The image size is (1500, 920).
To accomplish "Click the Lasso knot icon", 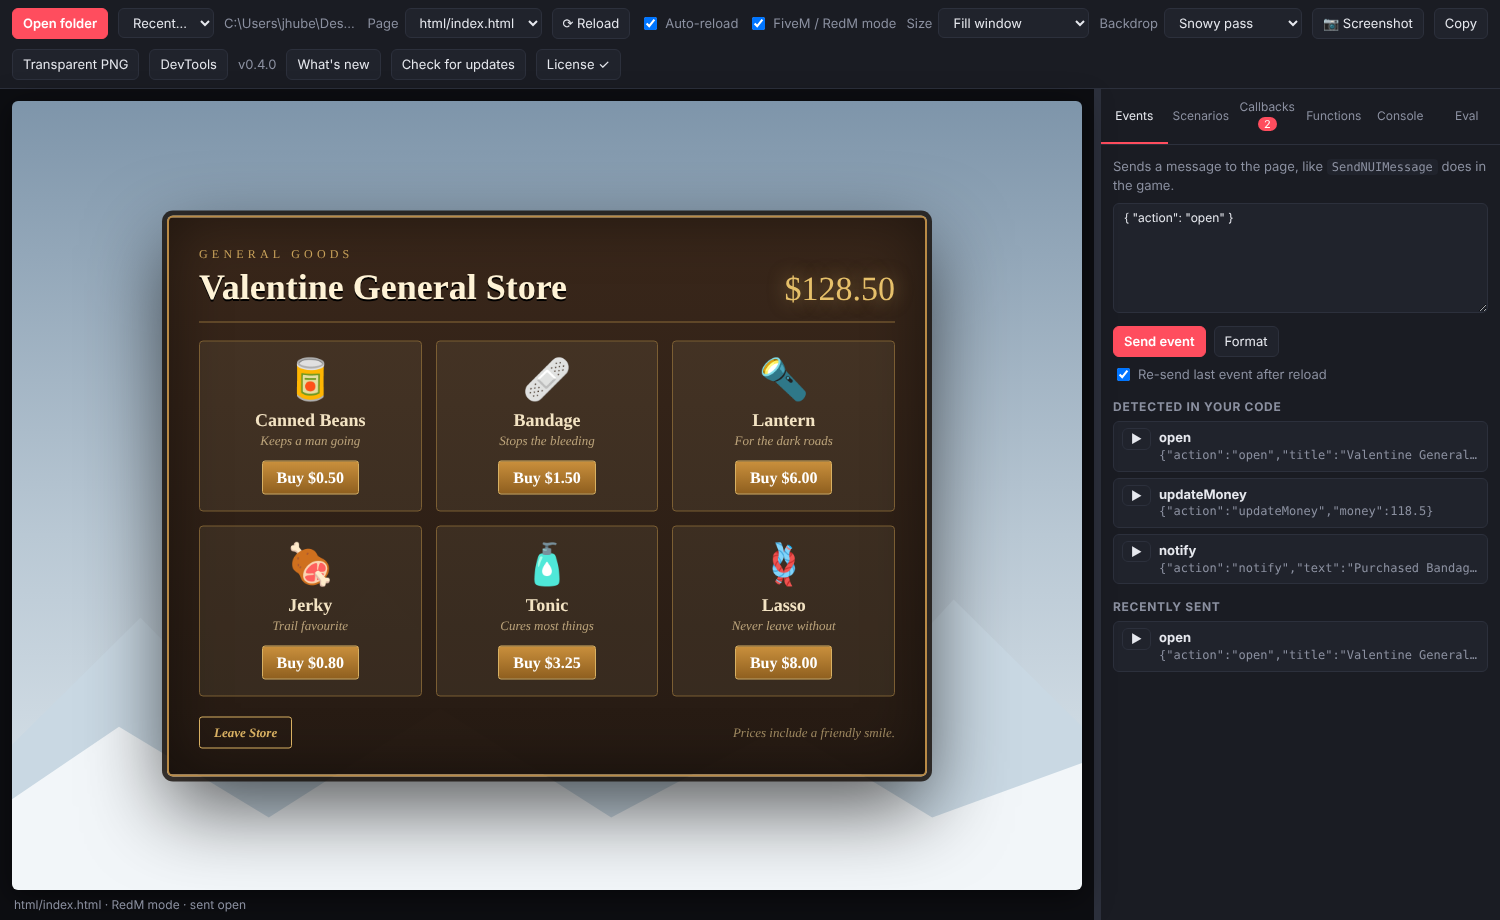I will click(x=784, y=565).
